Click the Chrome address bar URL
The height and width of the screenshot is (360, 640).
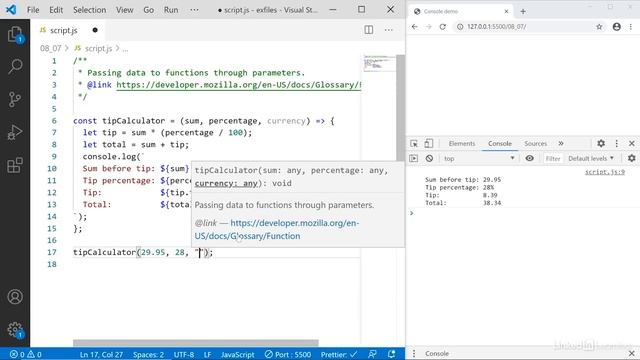coord(496,27)
